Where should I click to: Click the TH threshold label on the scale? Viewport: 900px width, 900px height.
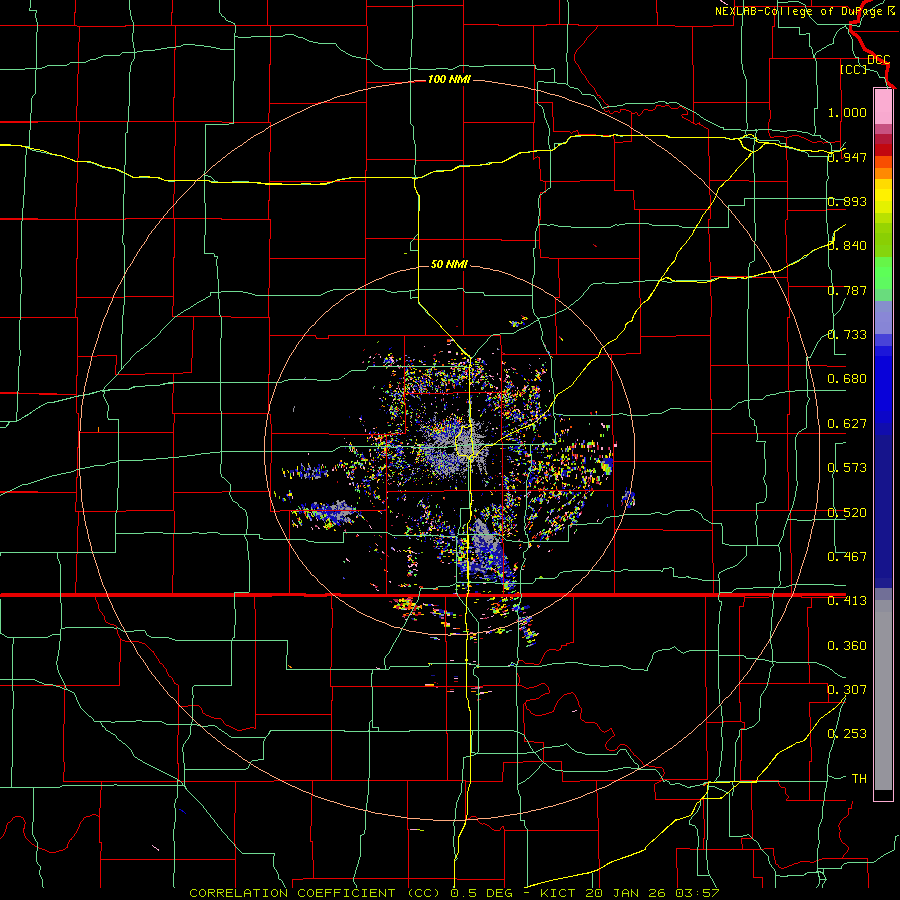coord(859,779)
